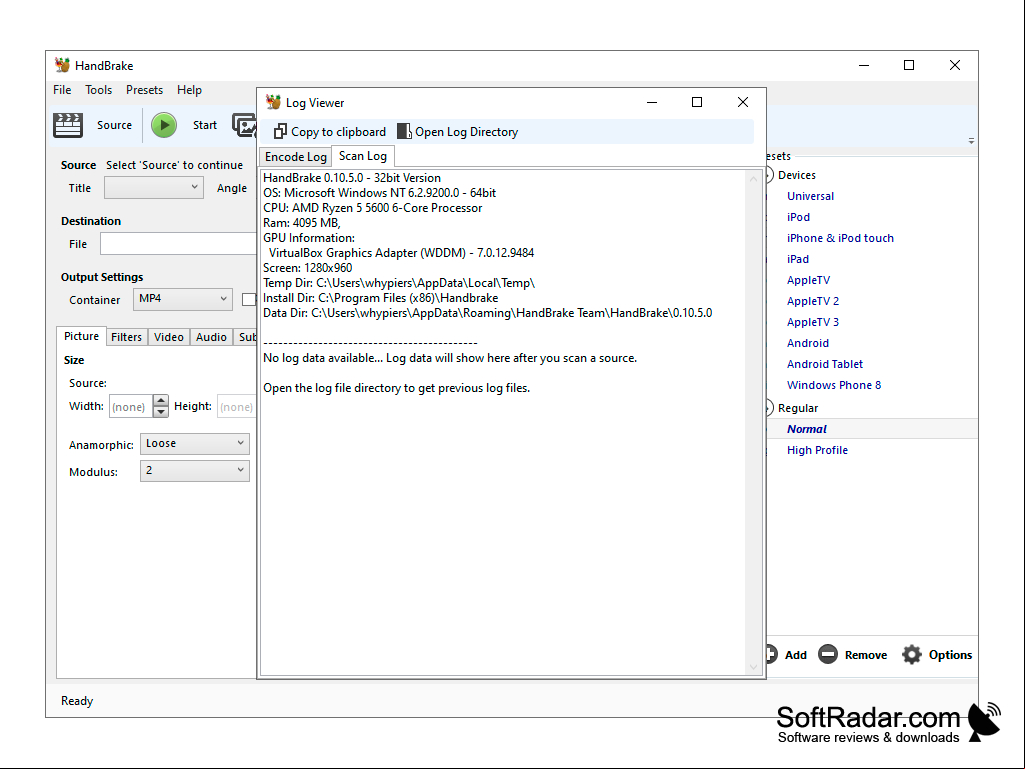This screenshot has width=1025, height=769.
Task: Click the Copy to clipboard label
Action: coord(338,131)
